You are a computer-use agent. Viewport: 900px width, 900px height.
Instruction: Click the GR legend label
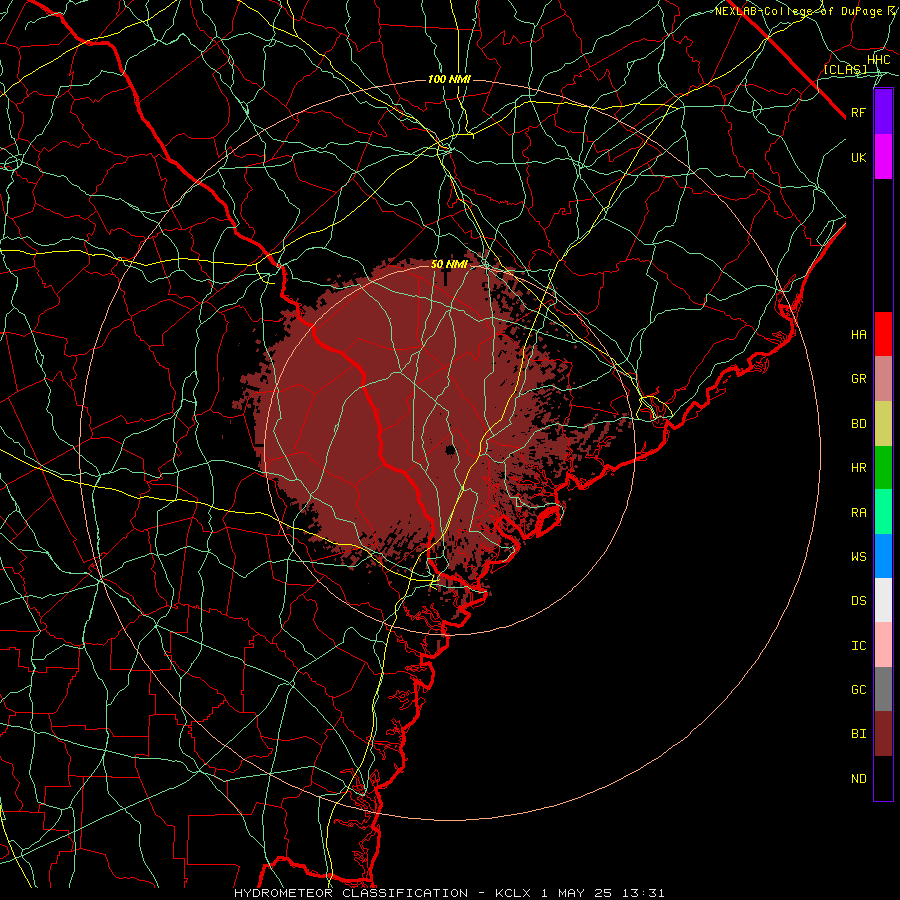pos(858,379)
